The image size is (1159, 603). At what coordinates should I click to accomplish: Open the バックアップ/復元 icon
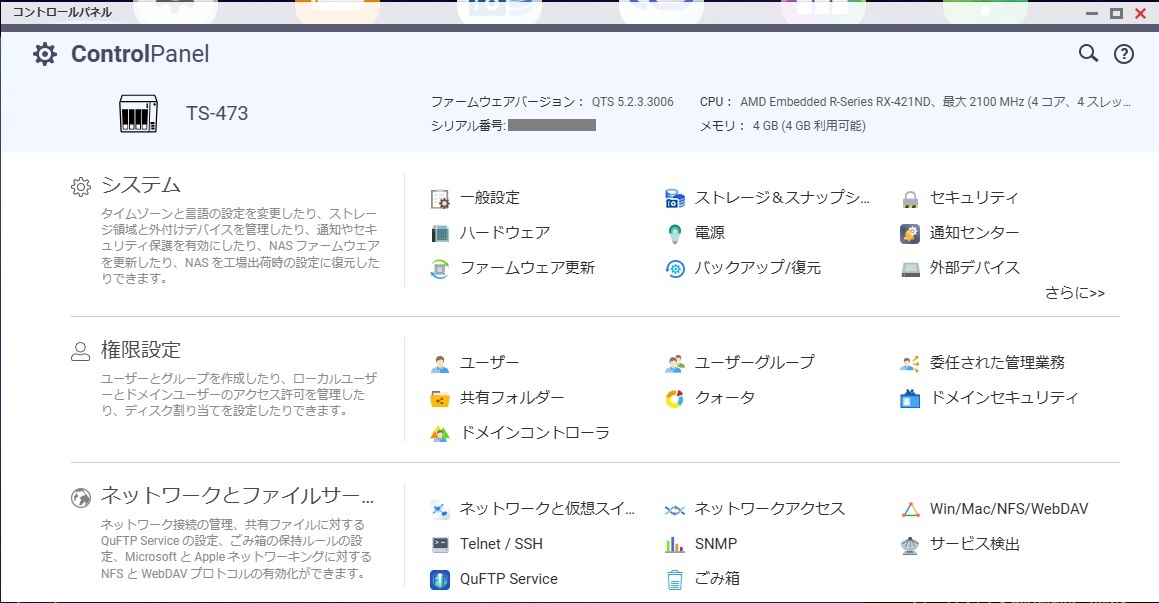click(x=675, y=268)
